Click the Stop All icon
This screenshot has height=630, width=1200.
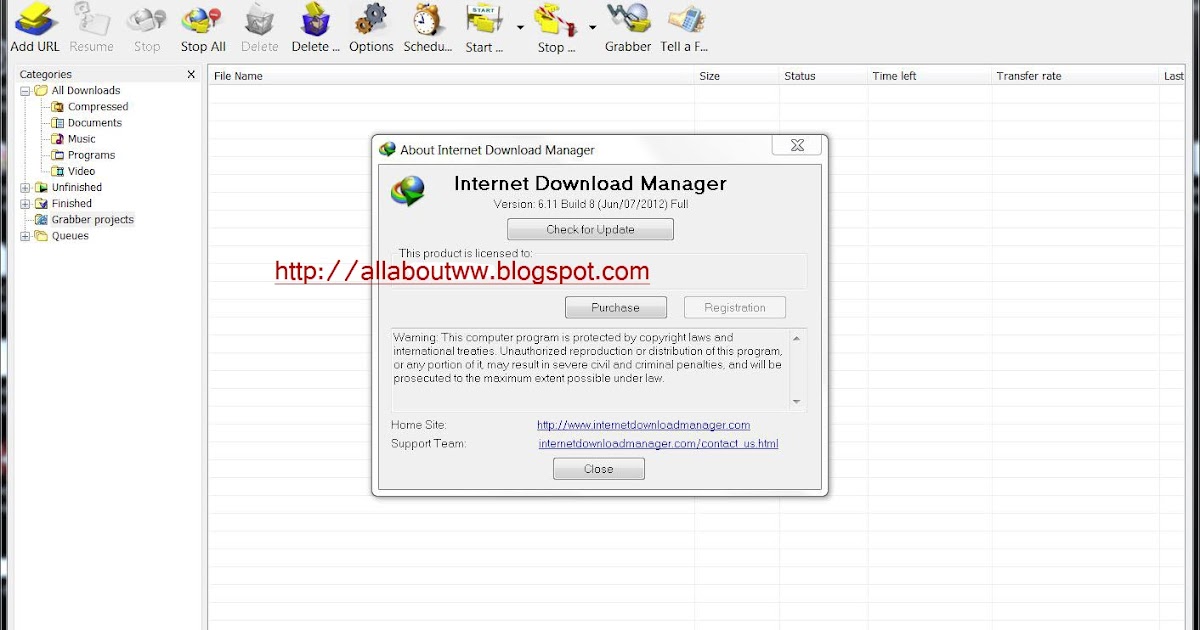pos(202,20)
